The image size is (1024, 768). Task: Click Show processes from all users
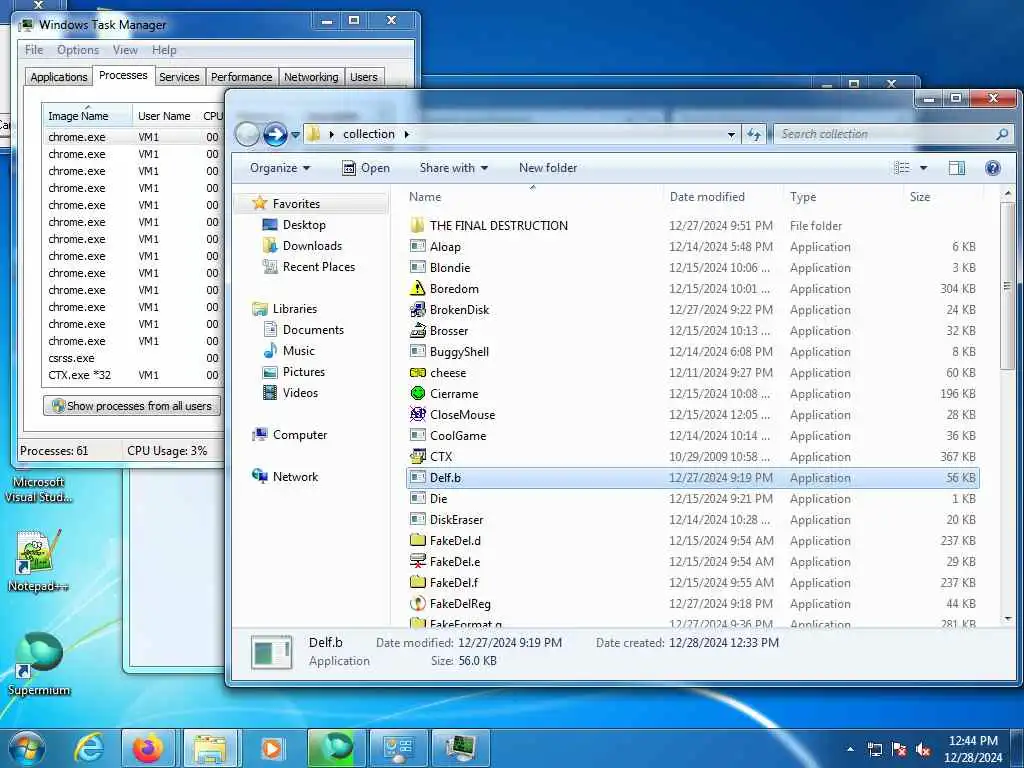point(132,406)
